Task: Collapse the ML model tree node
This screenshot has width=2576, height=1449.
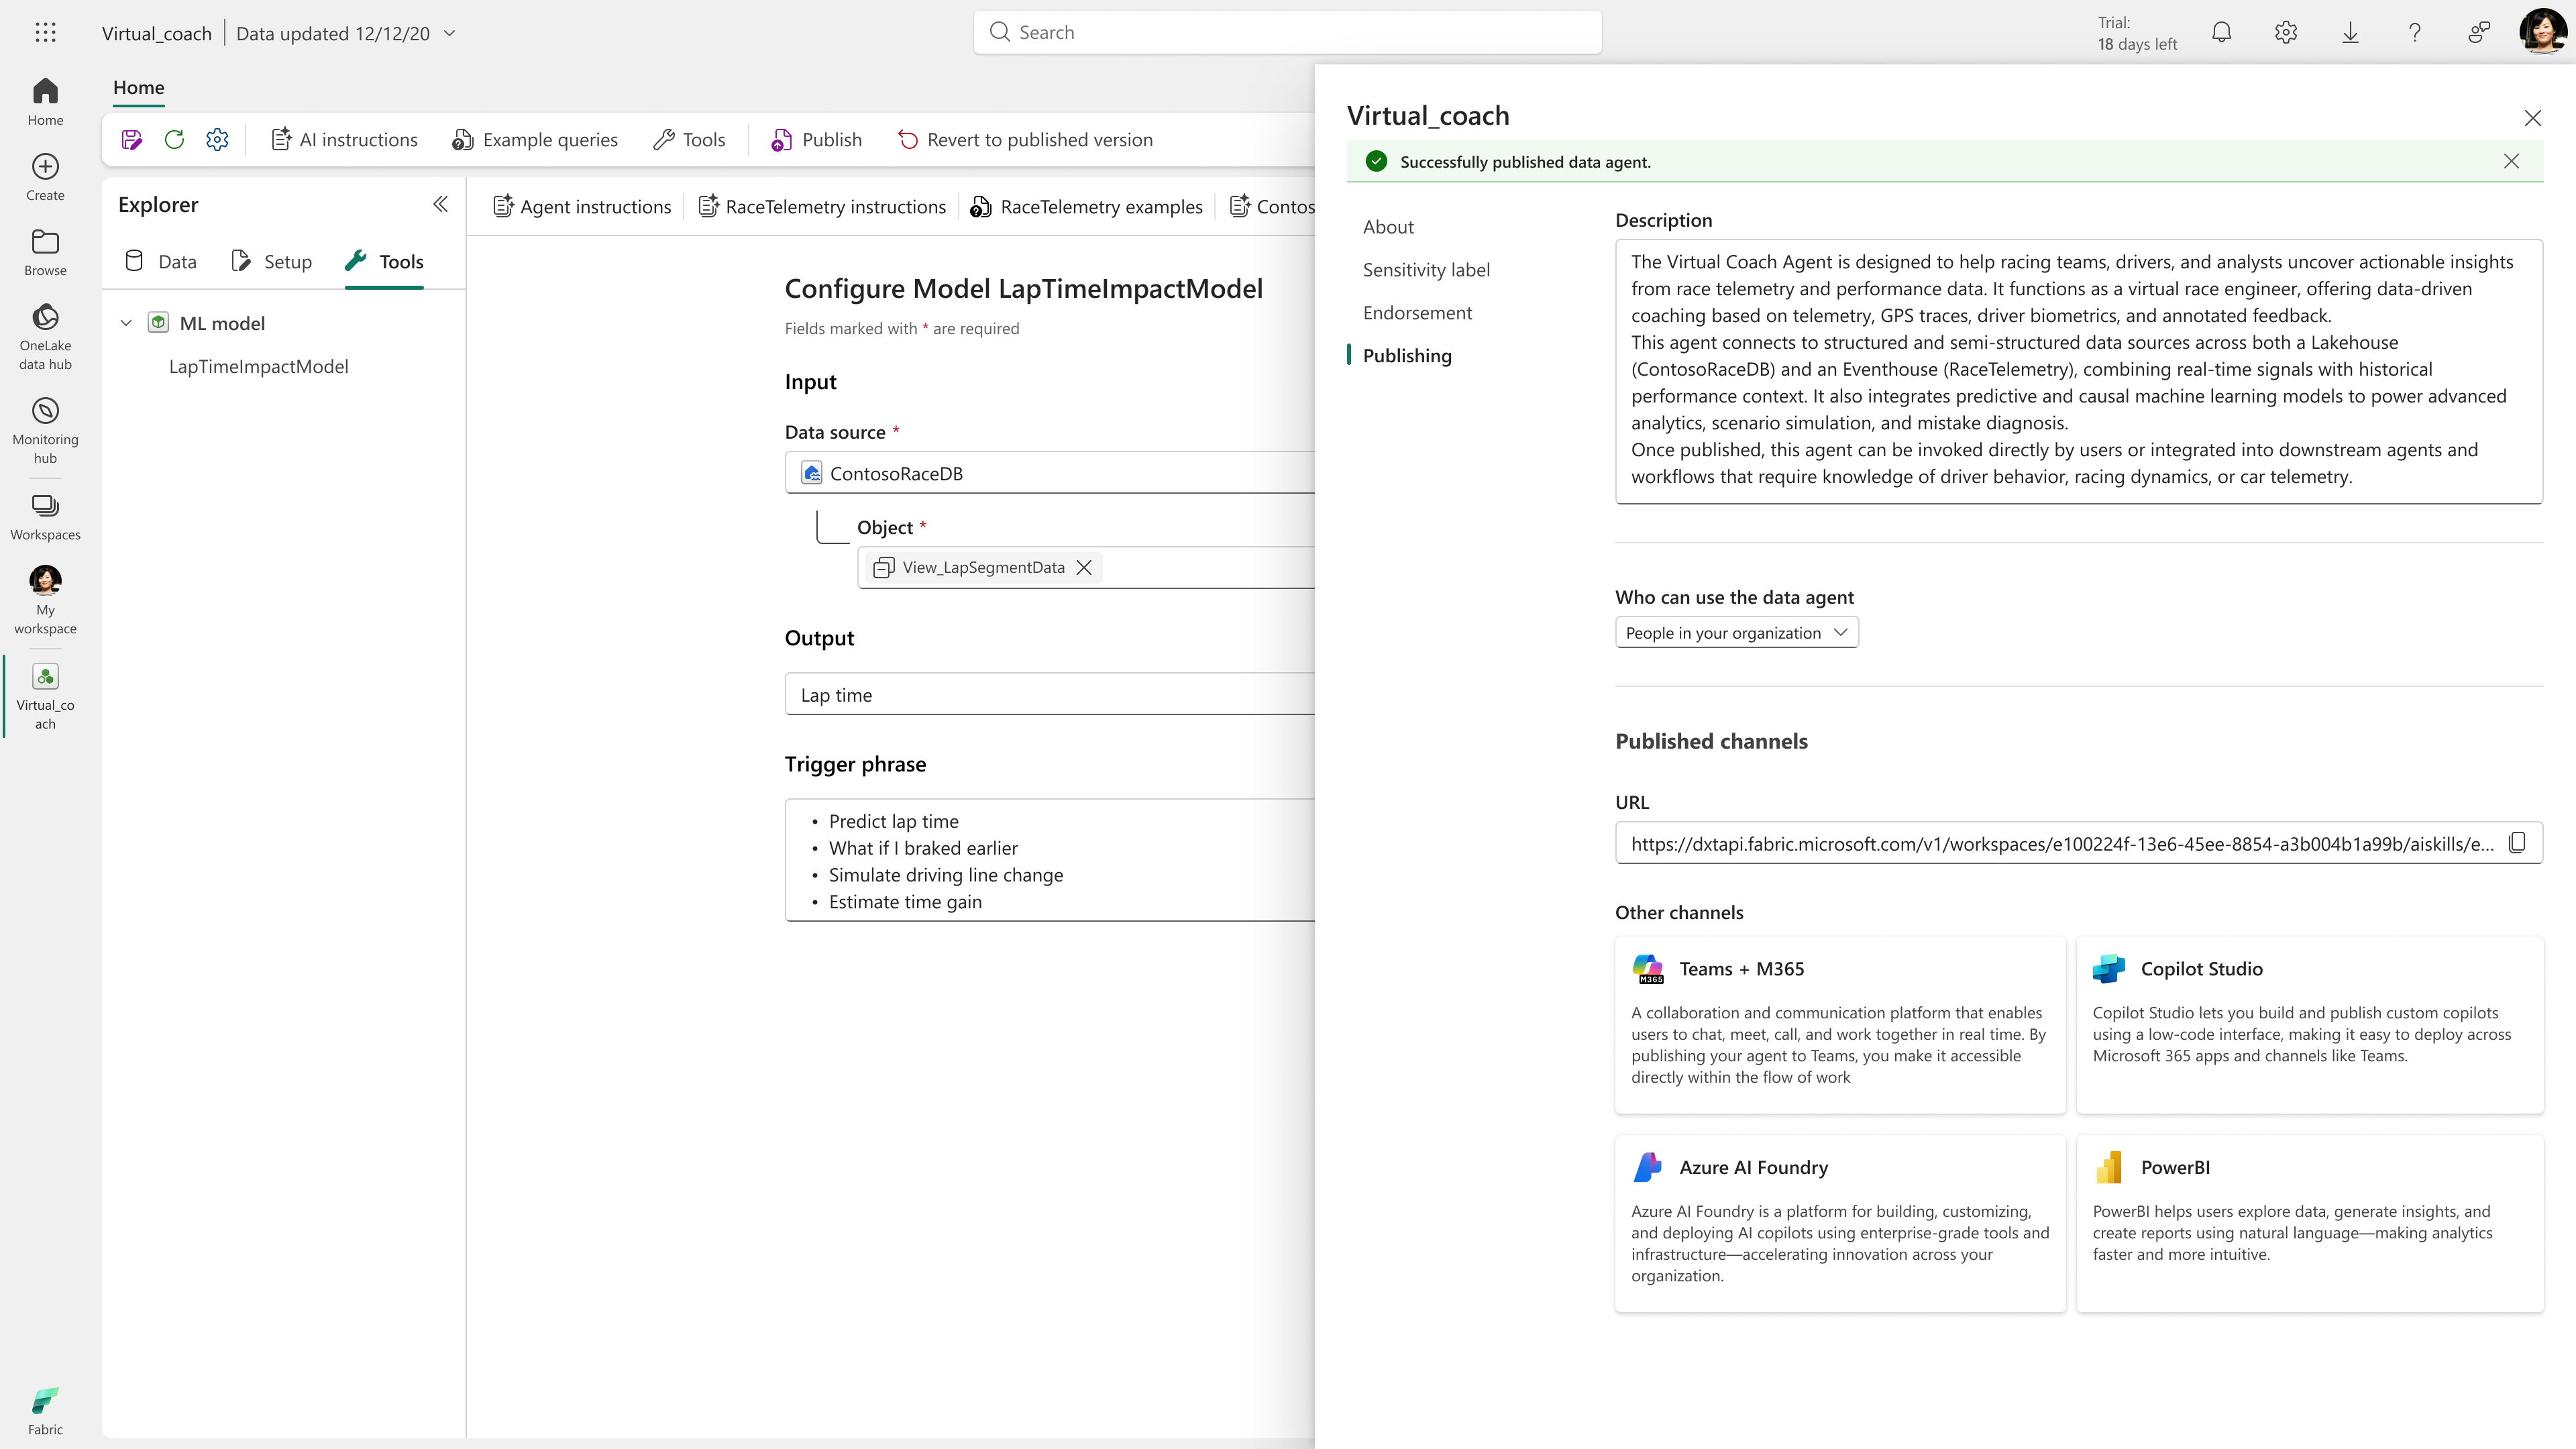Action: click(x=126, y=323)
